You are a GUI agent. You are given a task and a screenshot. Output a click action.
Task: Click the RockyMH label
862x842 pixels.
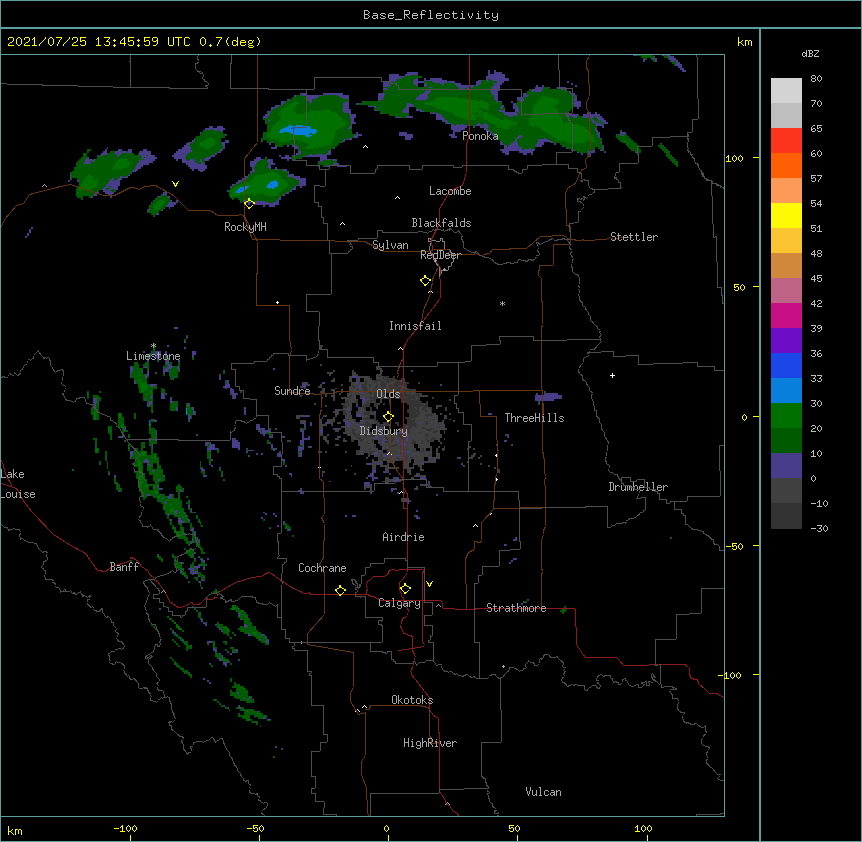(x=245, y=227)
